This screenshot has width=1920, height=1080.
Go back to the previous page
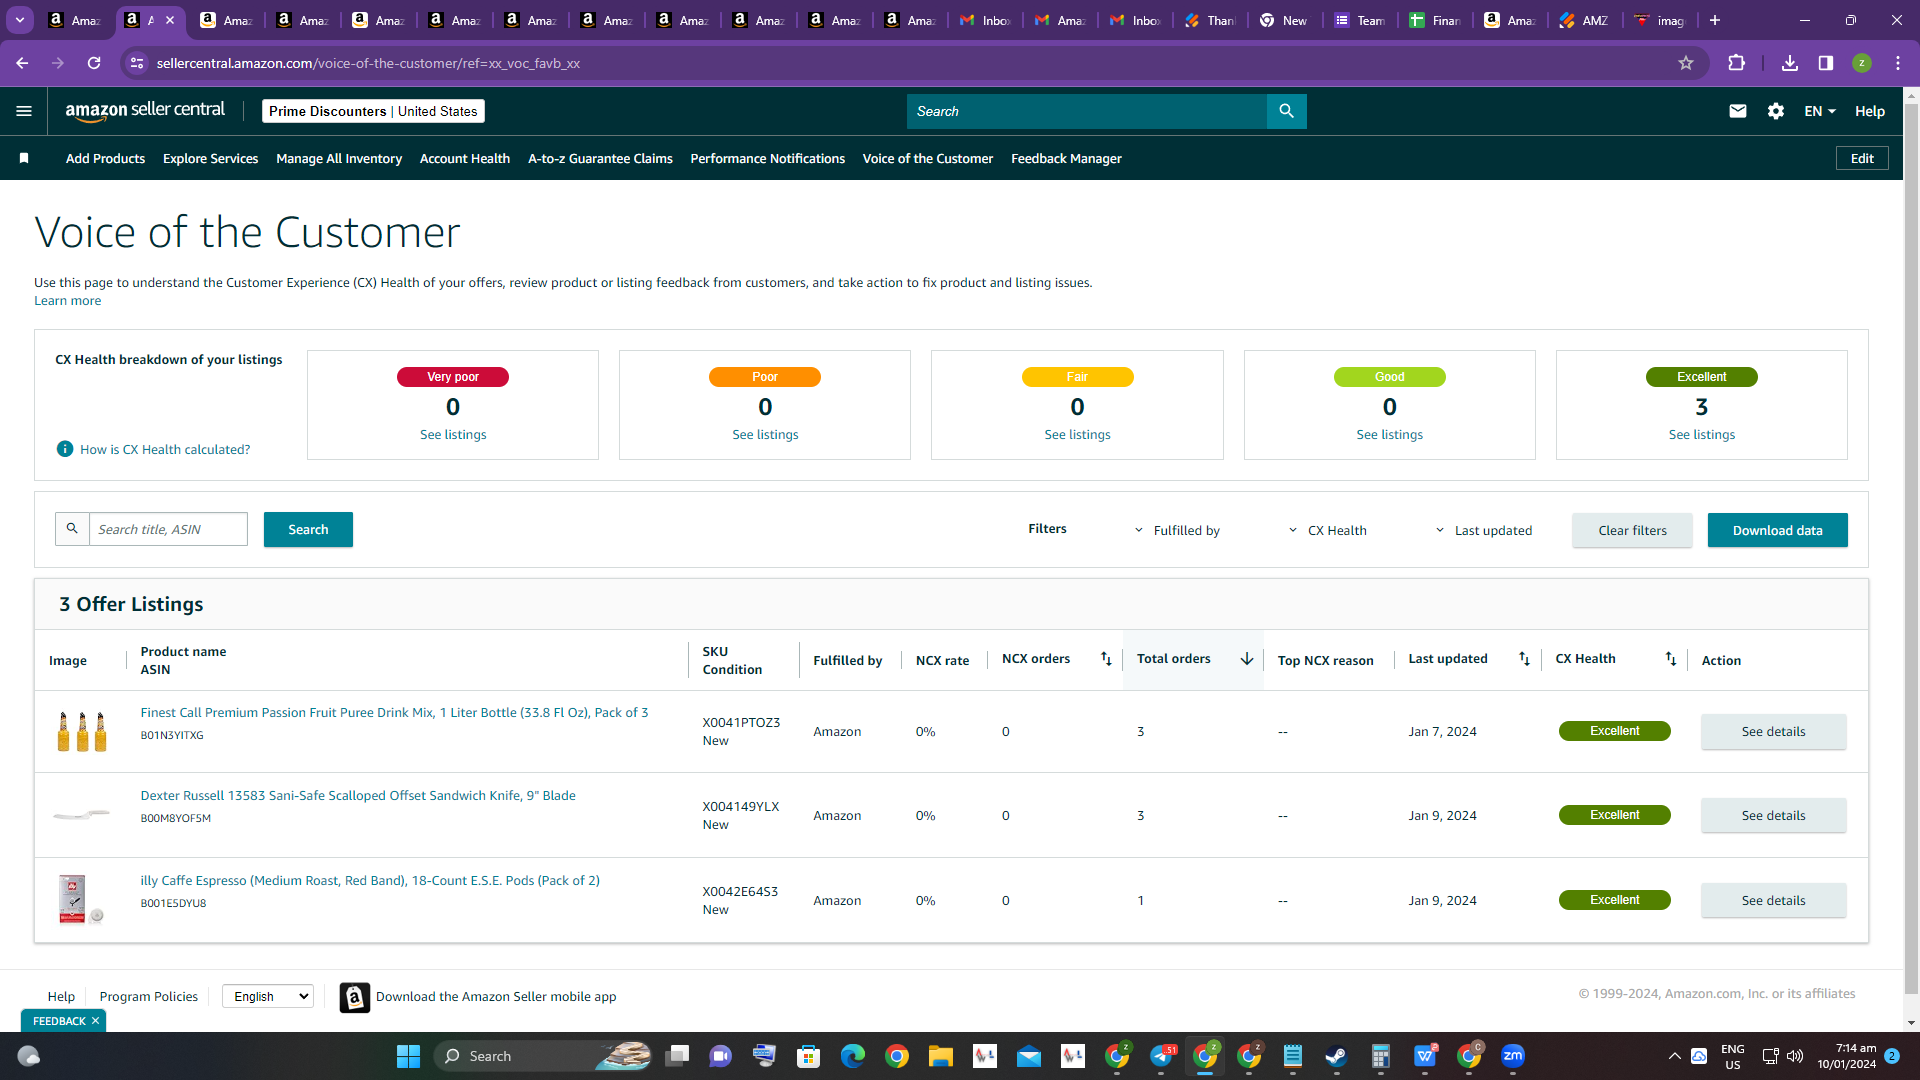click(22, 63)
